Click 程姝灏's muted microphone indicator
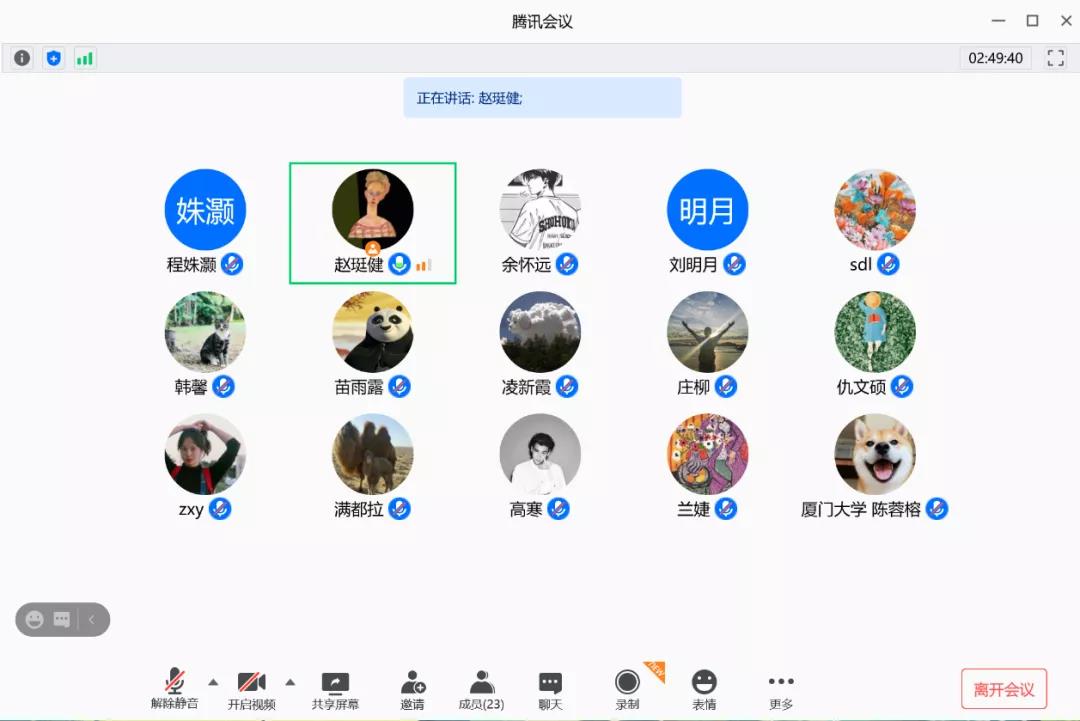The width and height of the screenshot is (1080, 721). 232,264
